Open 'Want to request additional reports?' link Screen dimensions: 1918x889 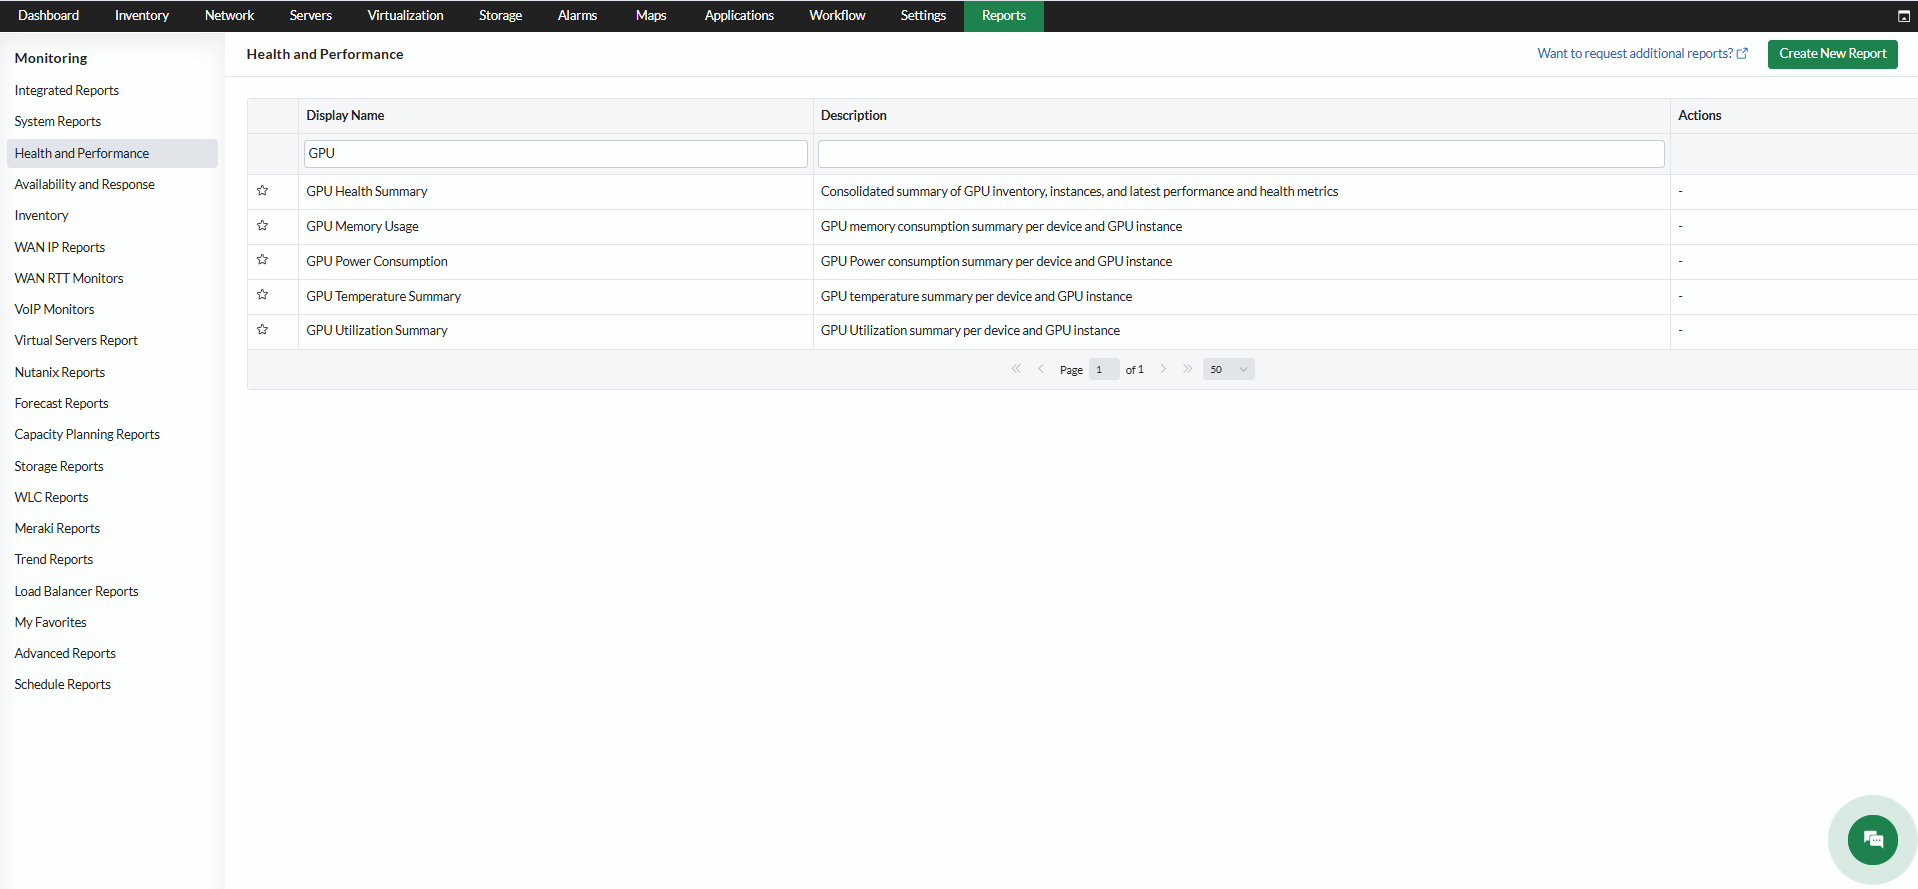tap(1642, 54)
